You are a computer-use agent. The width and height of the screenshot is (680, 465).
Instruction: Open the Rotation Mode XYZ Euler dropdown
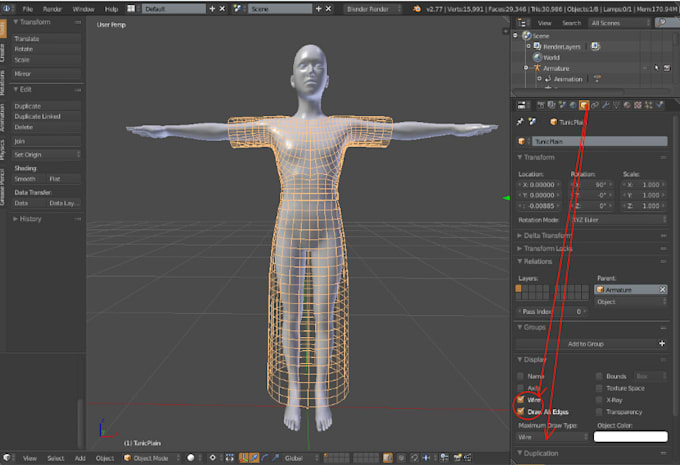click(x=619, y=220)
